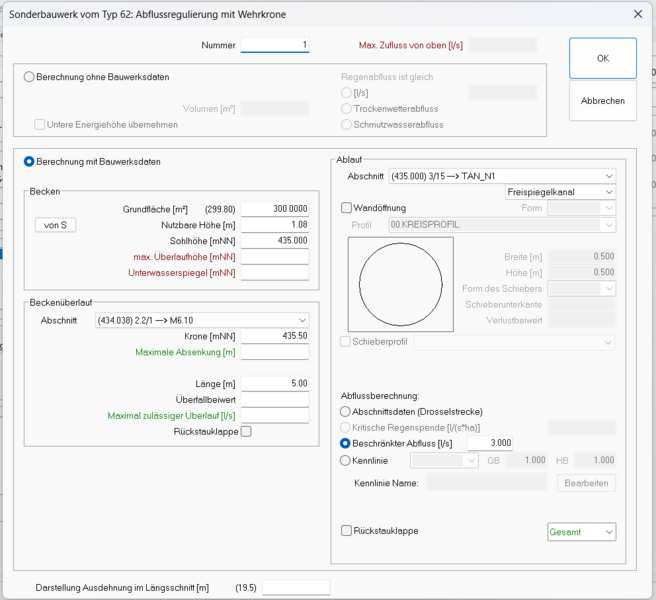
Task: Click the Nutzbare Höhe [m] field
Action: tap(275, 225)
